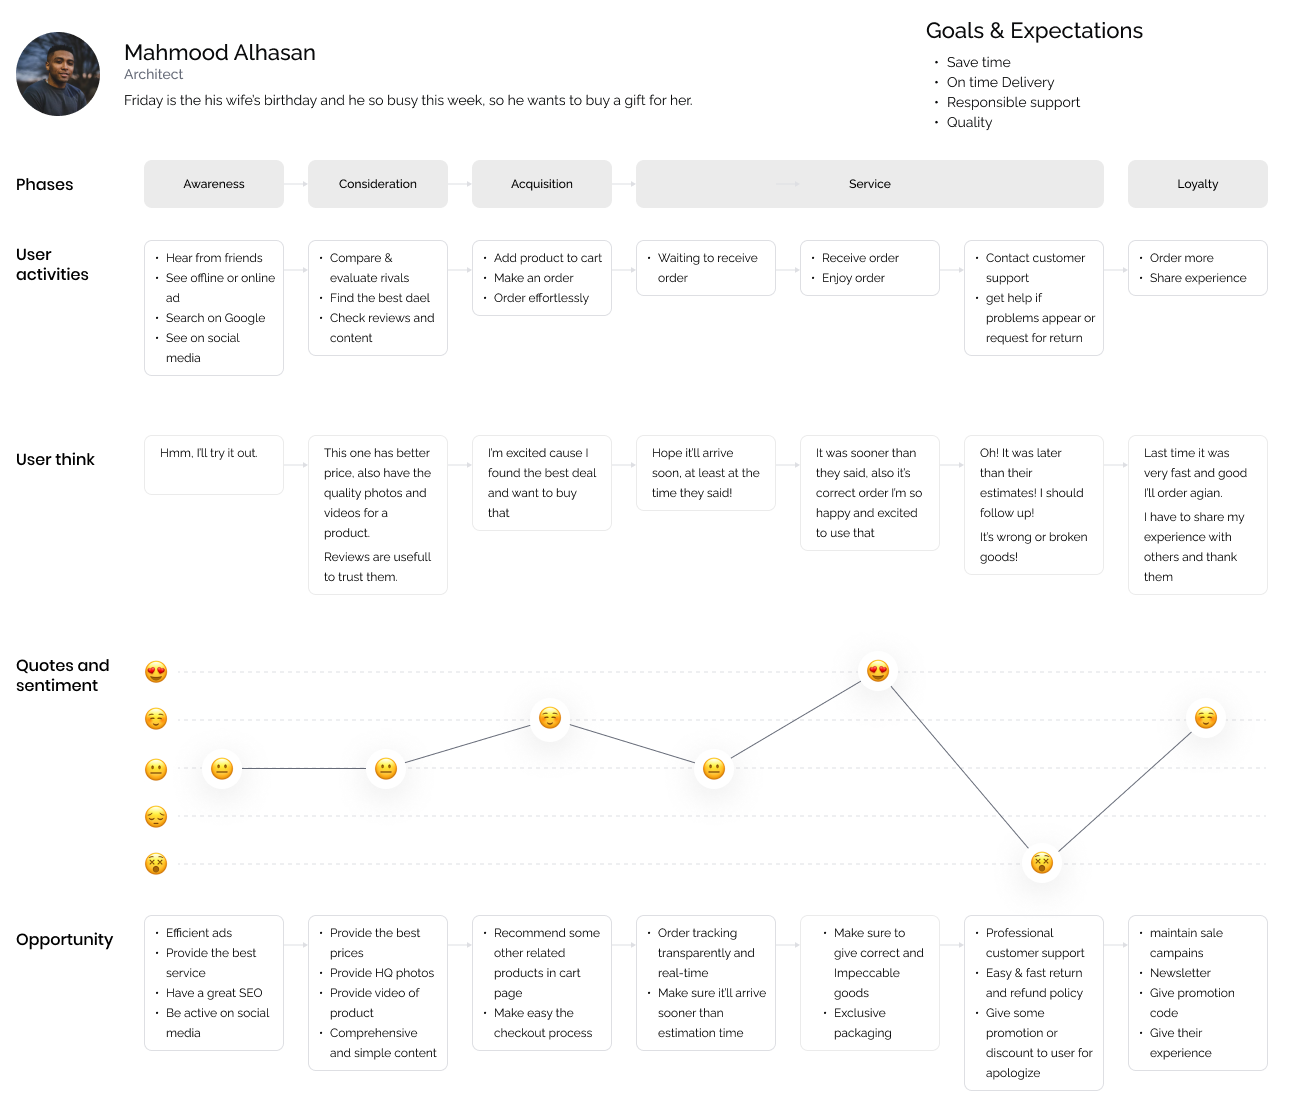
Task: Click the "Waiting to receive order" activity card
Action: pyautogui.click(x=706, y=268)
